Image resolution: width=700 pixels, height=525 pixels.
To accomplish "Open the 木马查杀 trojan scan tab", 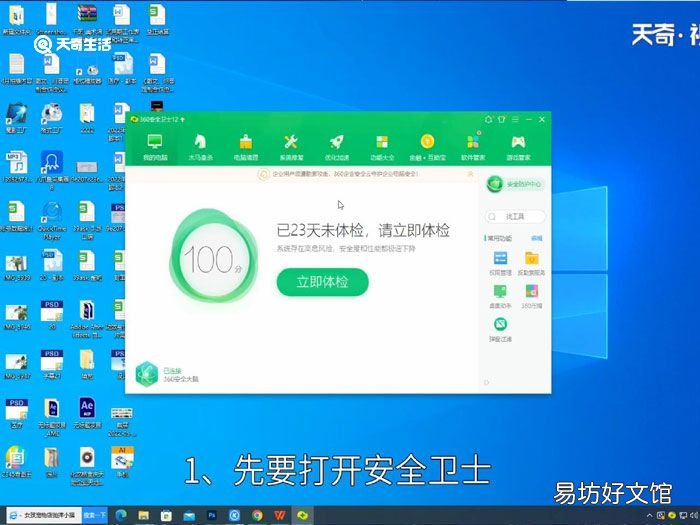I will click(x=200, y=147).
